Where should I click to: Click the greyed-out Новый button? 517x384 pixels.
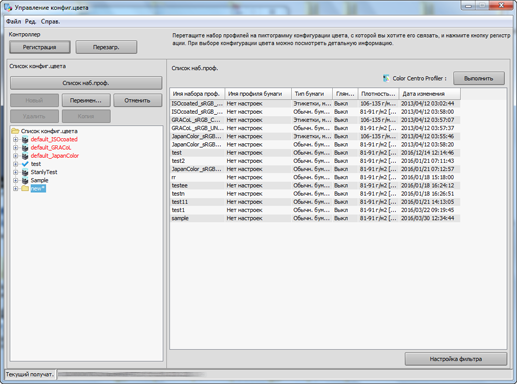(34, 100)
